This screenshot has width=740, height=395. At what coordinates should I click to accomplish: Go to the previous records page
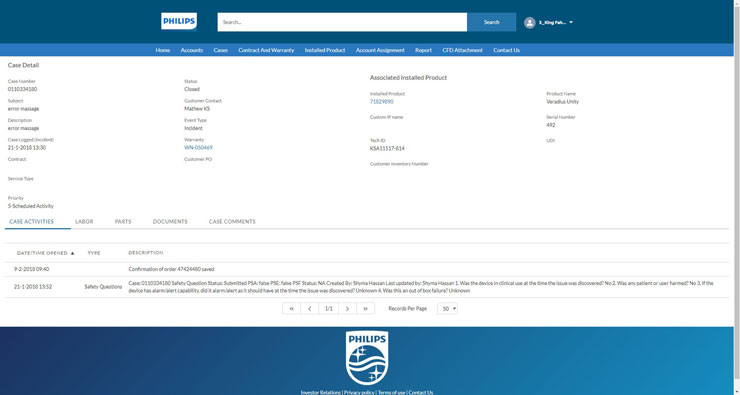coord(310,309)
